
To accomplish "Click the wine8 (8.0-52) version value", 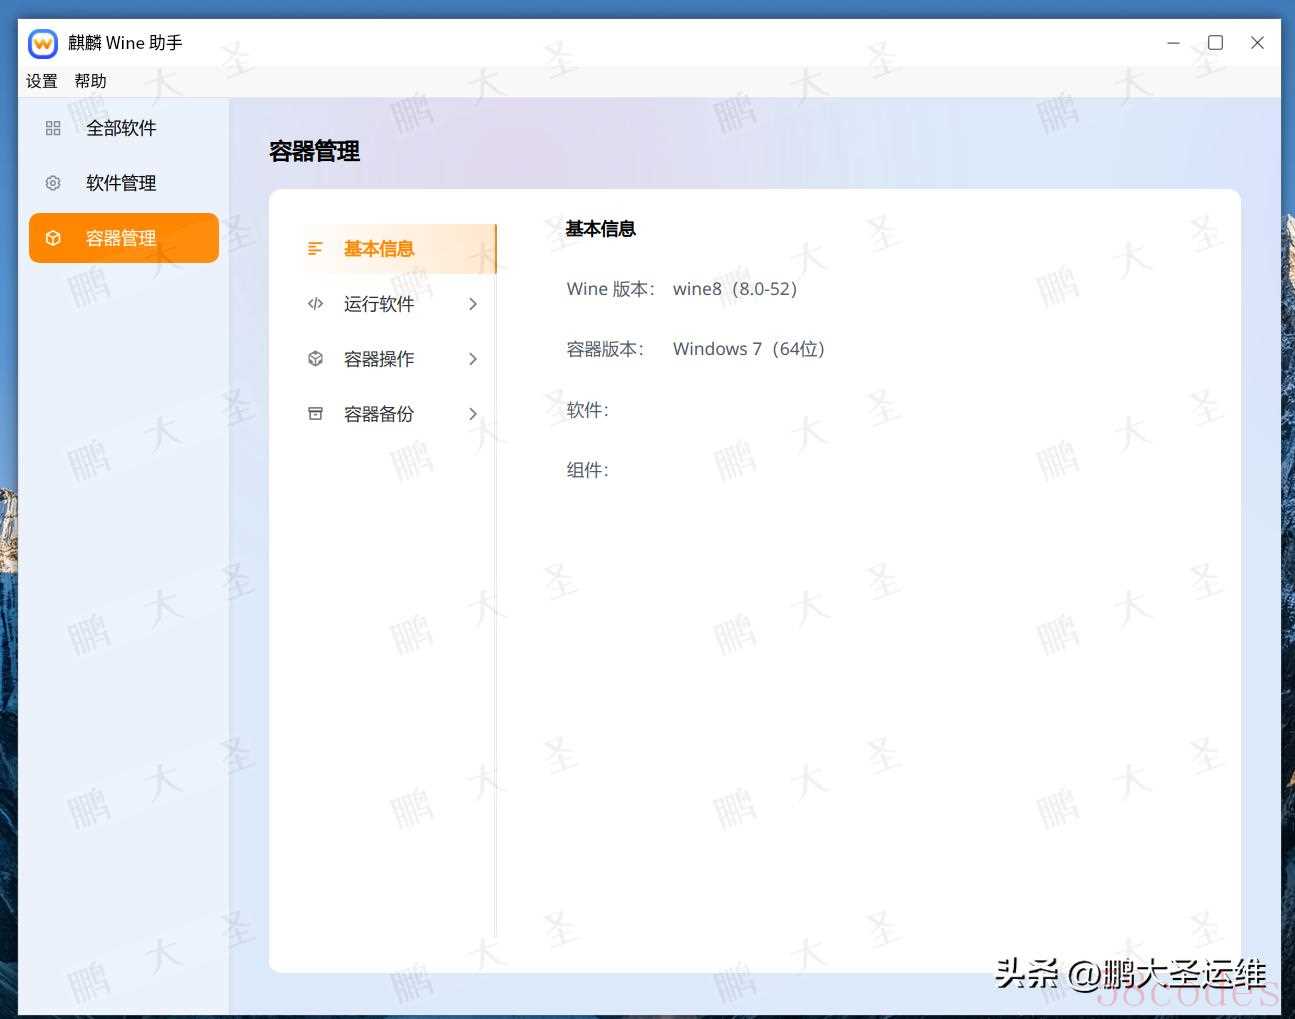I will point(735,289).
